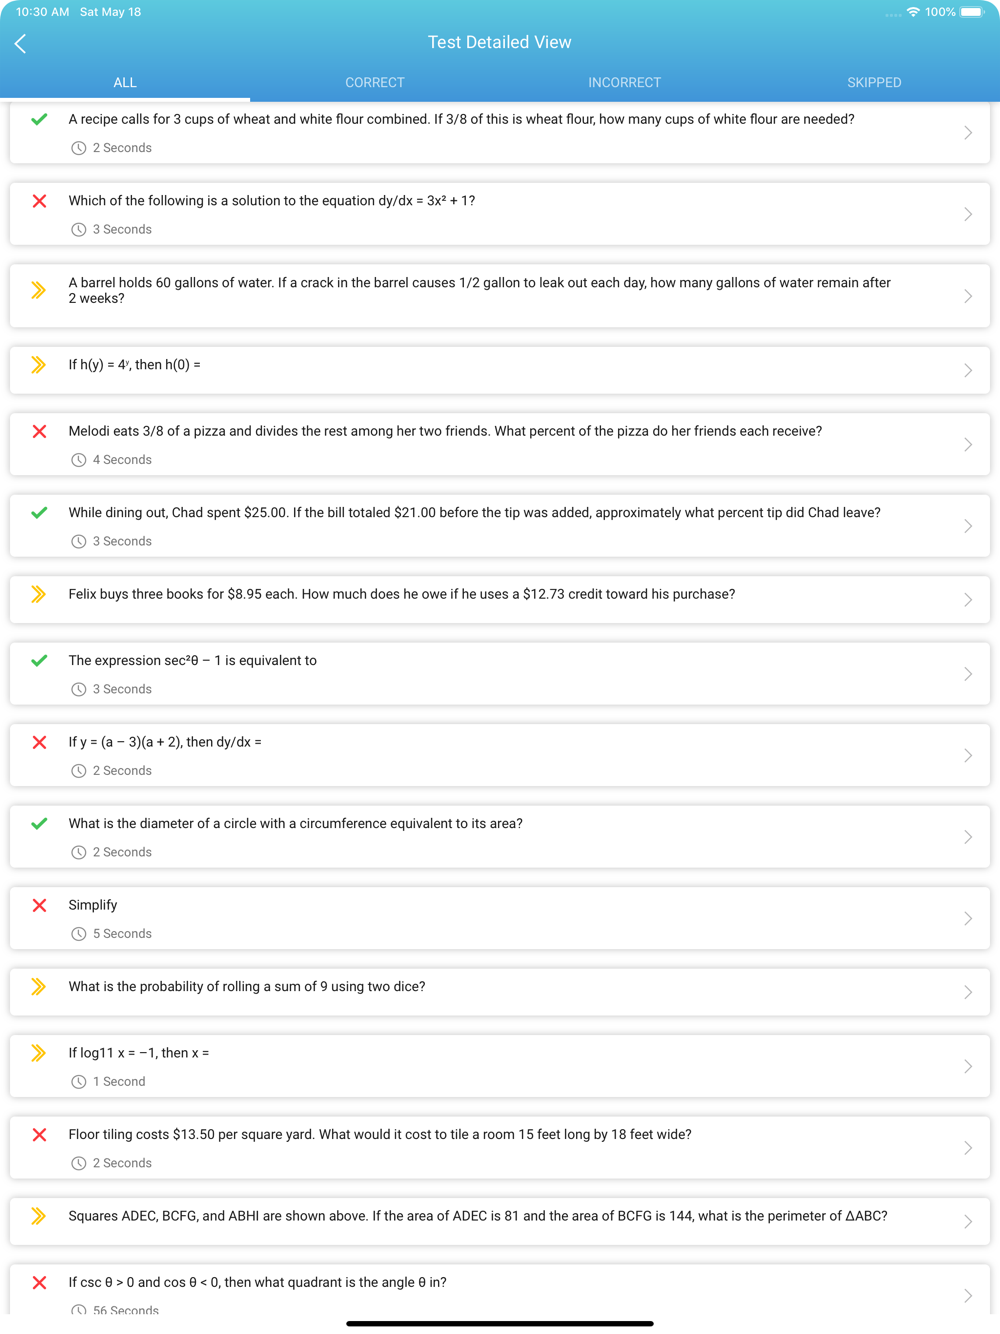
Task: Expand chevron on log11 x question
Action: tap(968, 1067)
